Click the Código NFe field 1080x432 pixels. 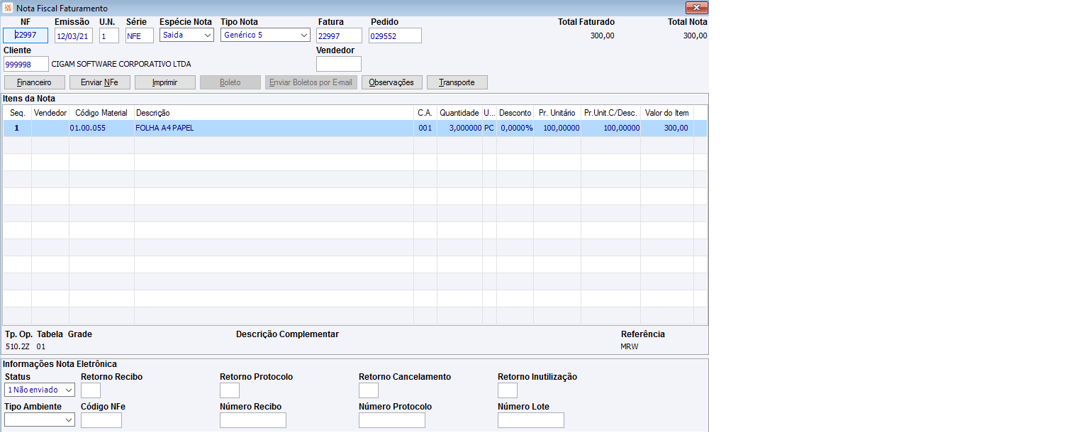pos(101,420)
